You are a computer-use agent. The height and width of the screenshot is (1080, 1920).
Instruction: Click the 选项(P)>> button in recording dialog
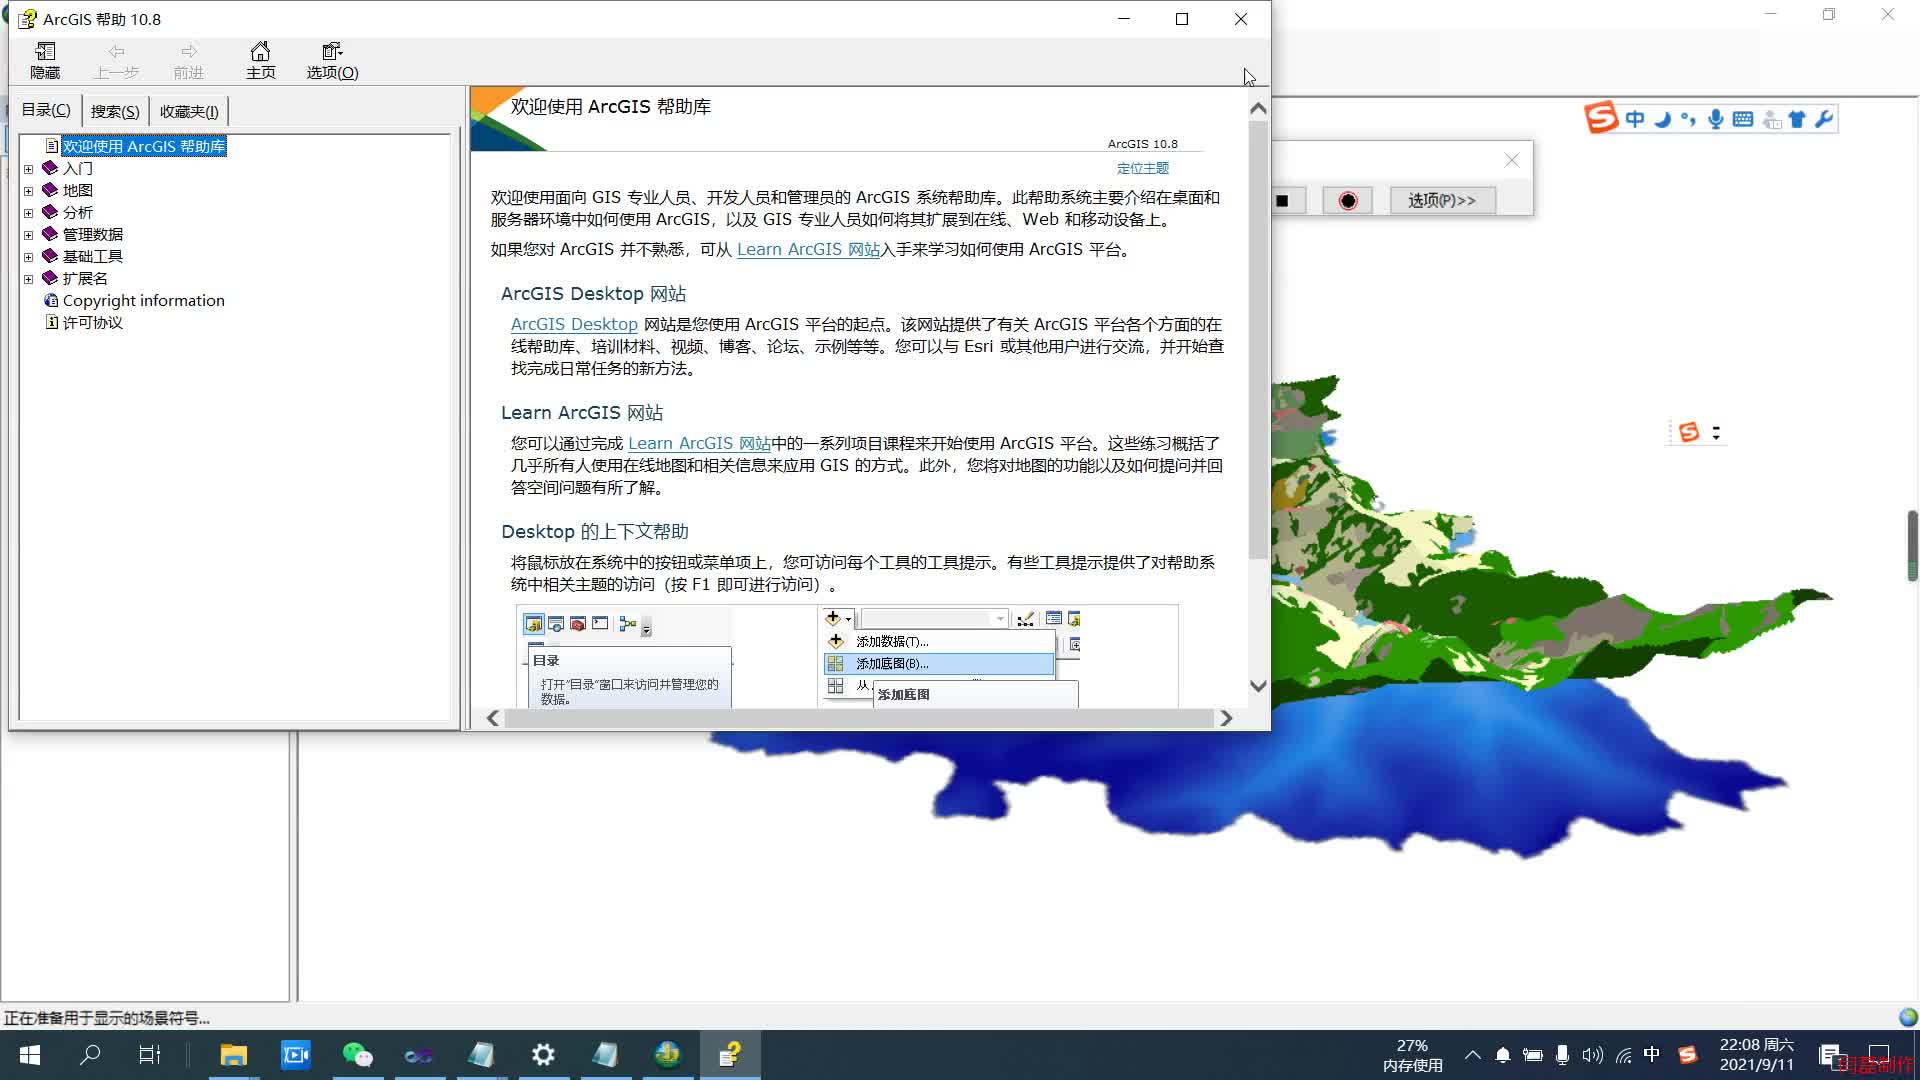coord(1442,199)
